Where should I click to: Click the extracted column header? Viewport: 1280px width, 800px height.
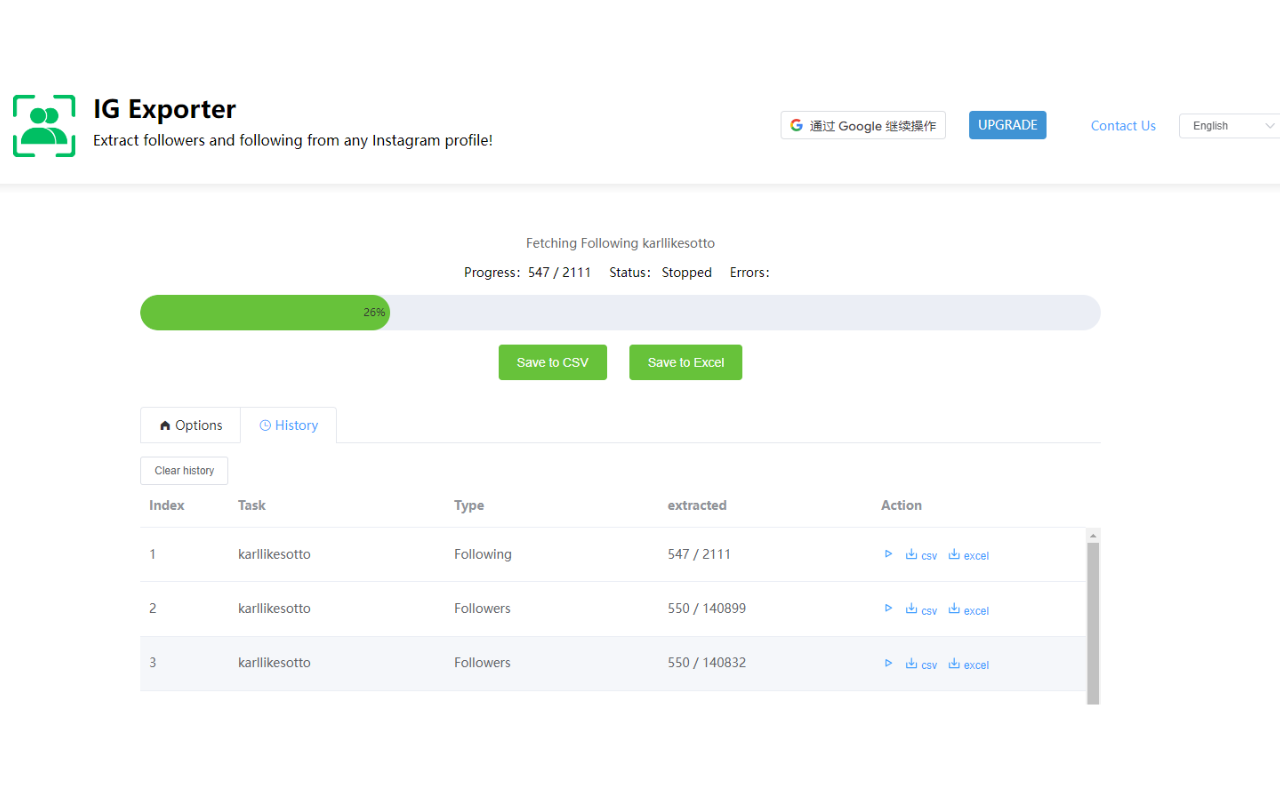(697, 505)
